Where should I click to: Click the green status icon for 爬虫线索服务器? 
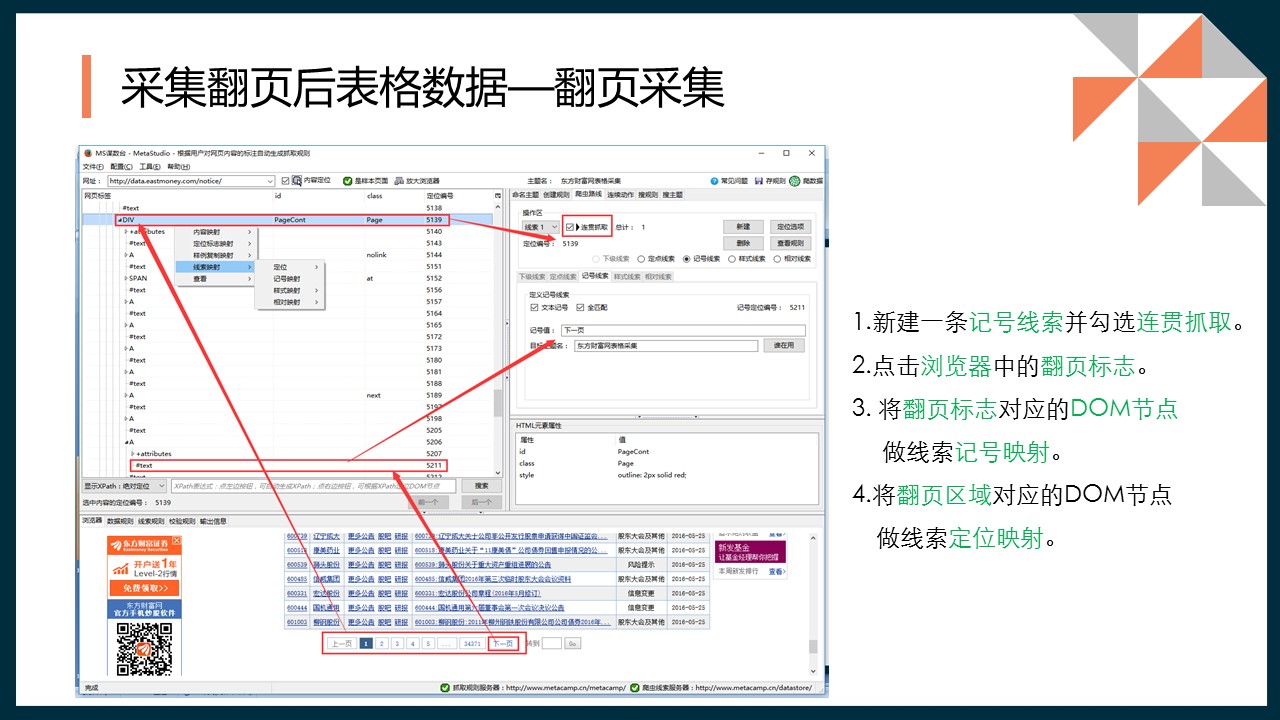tap(635, 687)
